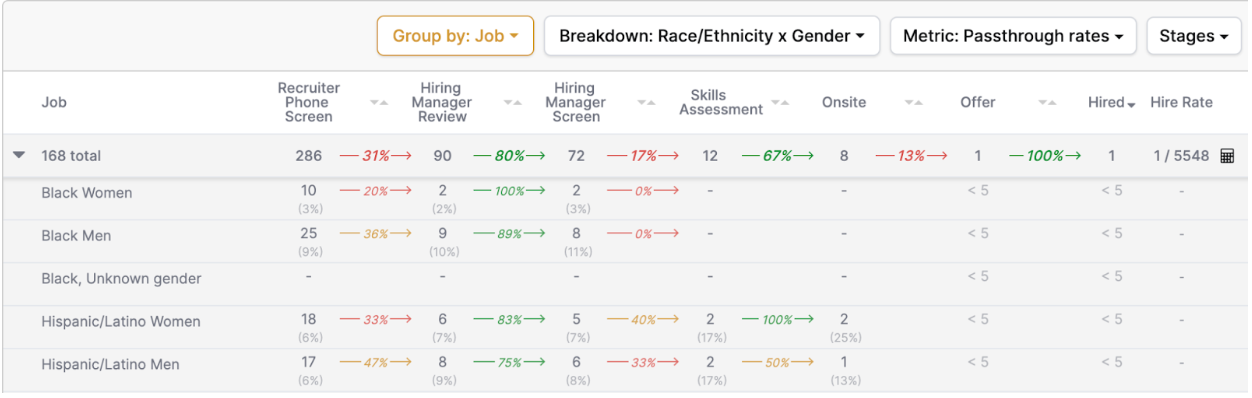The image size is (1252, 398).
Task: Select the 168 total row label
Action: pos(71,156)
